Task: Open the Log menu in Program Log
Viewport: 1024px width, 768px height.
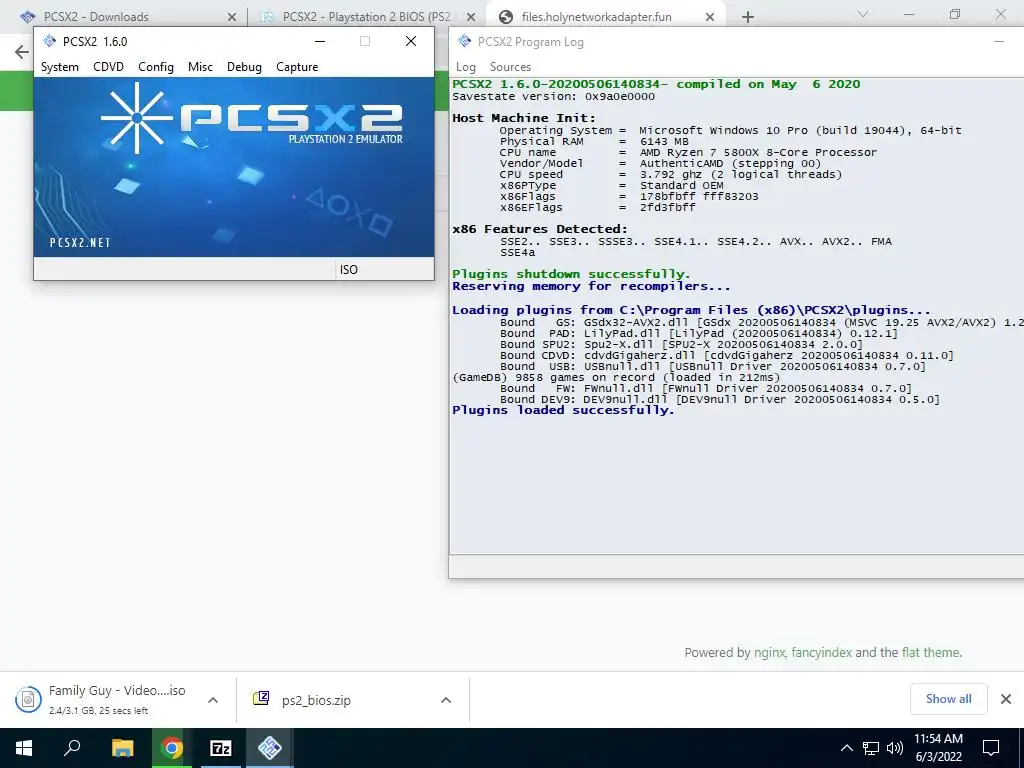Action: pyautogui.click(x=466, y=67)
